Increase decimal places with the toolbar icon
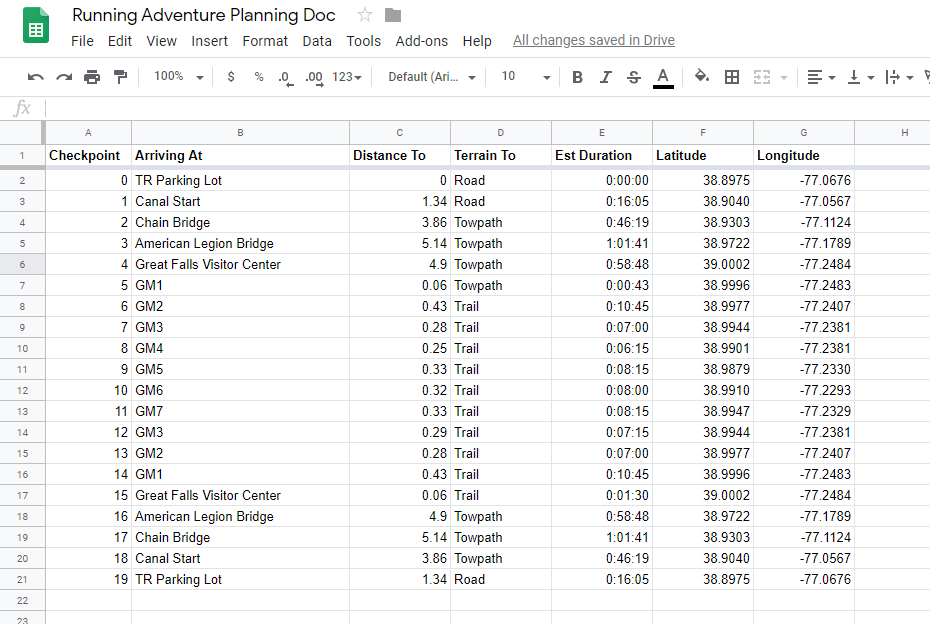Viewport: 930px width, 624px height. click(x=312, y=77)
